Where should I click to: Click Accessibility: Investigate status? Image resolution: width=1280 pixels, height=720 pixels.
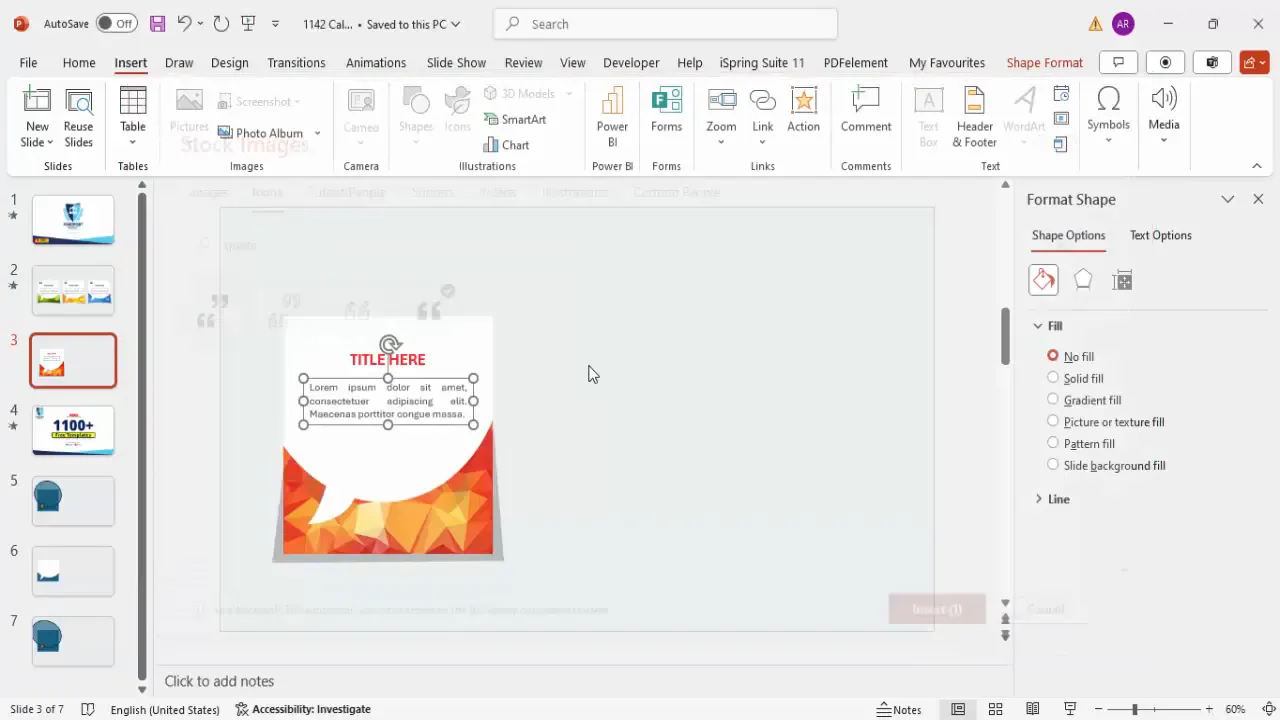(303, 709)
